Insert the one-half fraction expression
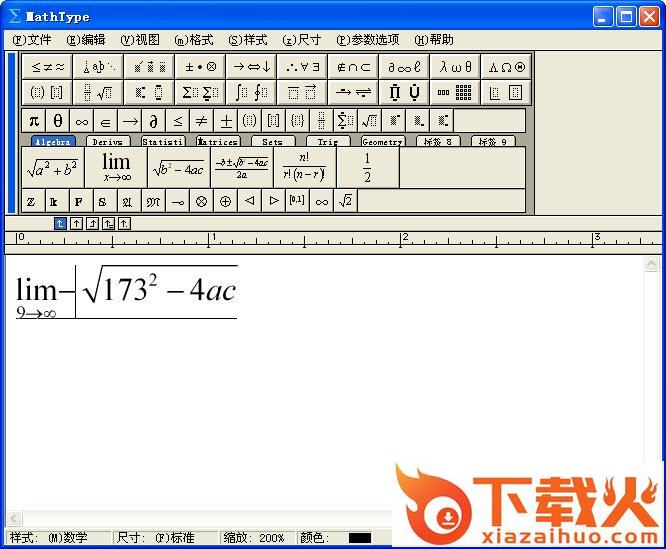The image size is (666, 549). click(368, 168)
